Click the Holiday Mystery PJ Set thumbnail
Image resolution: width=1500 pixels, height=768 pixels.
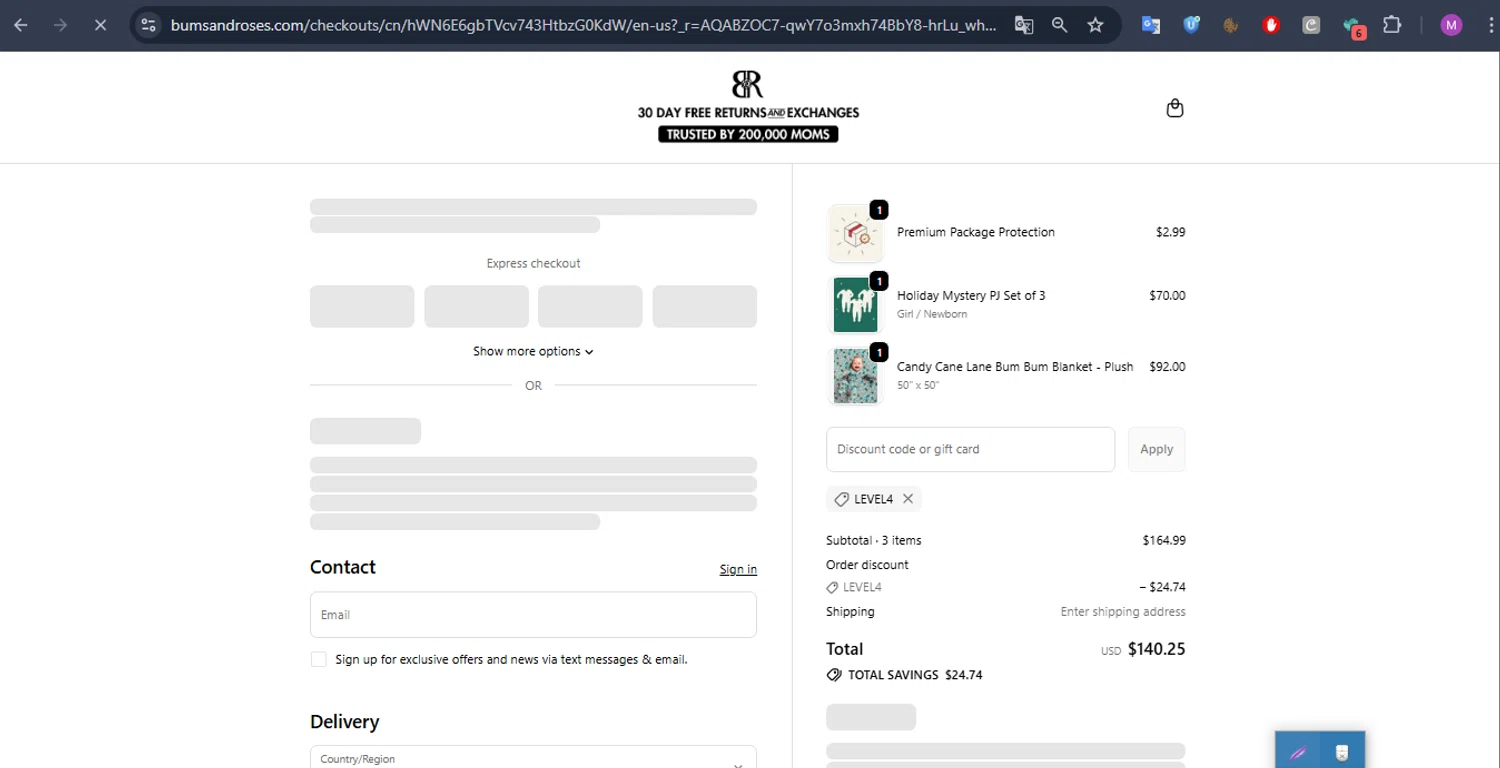click(855, 305)
